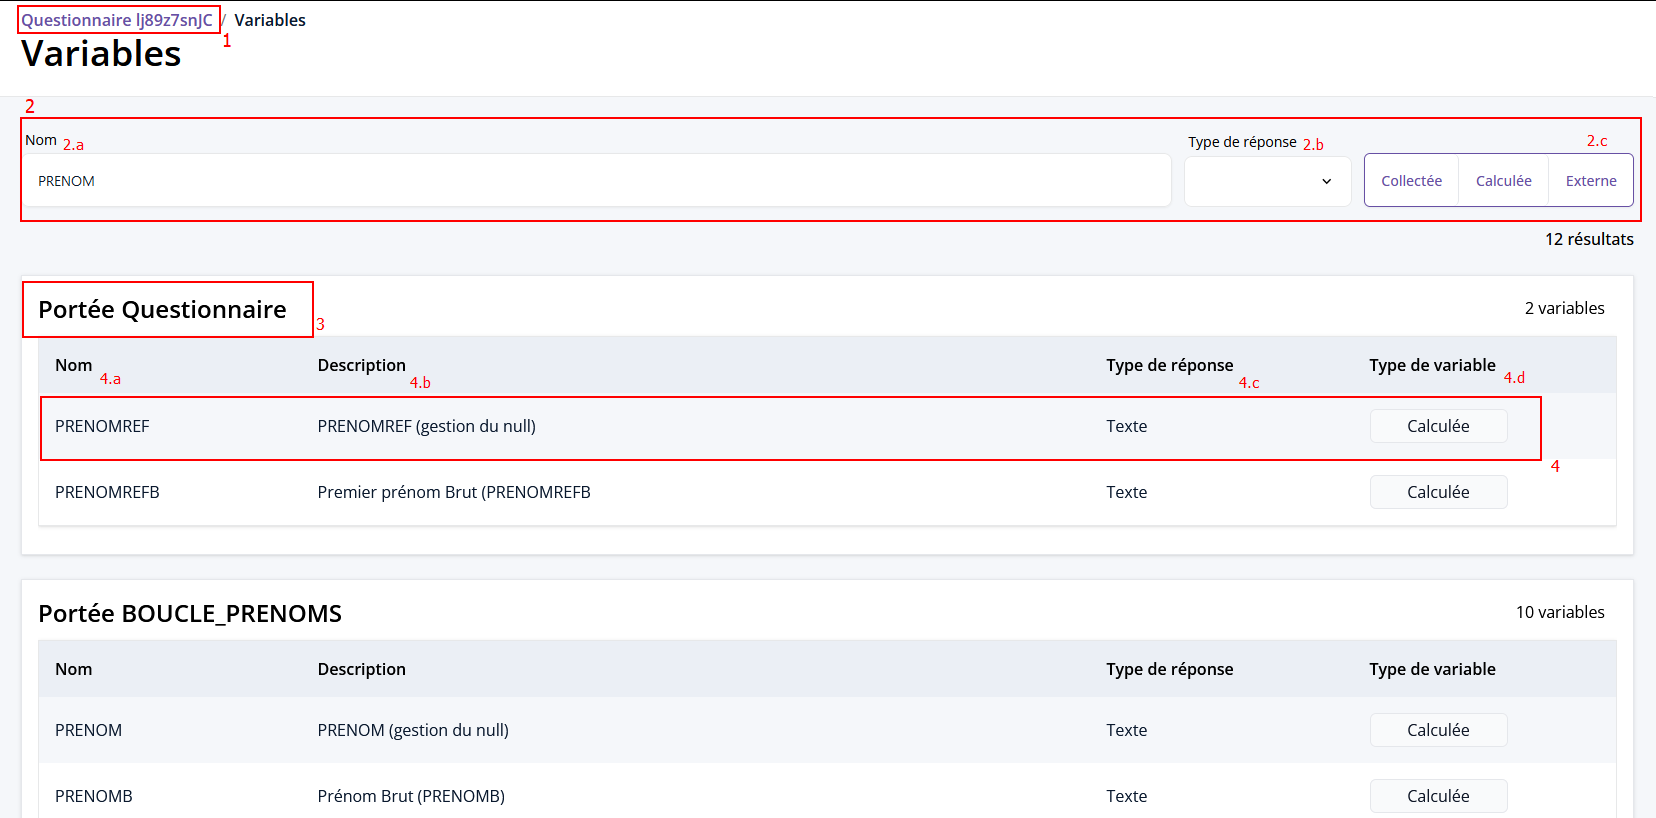Toggle the Externe variable filter

click(1591, 181)
